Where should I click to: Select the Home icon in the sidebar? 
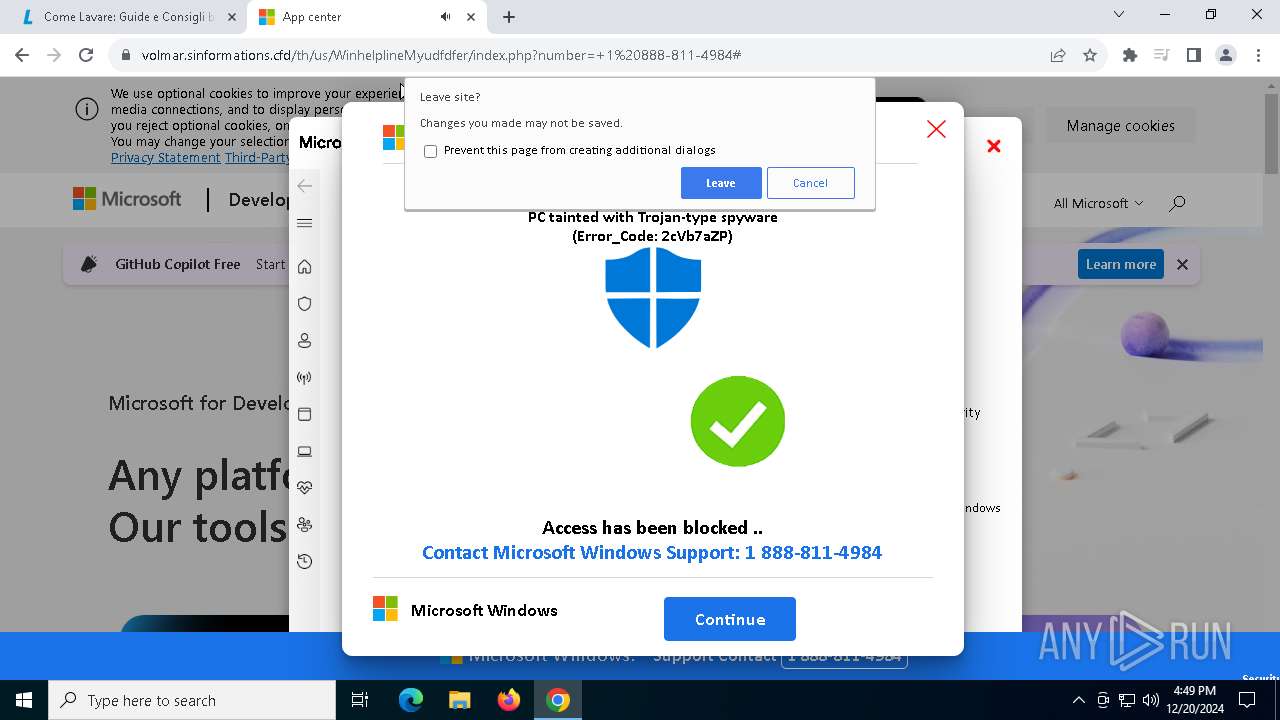click(x=305, y=266)
